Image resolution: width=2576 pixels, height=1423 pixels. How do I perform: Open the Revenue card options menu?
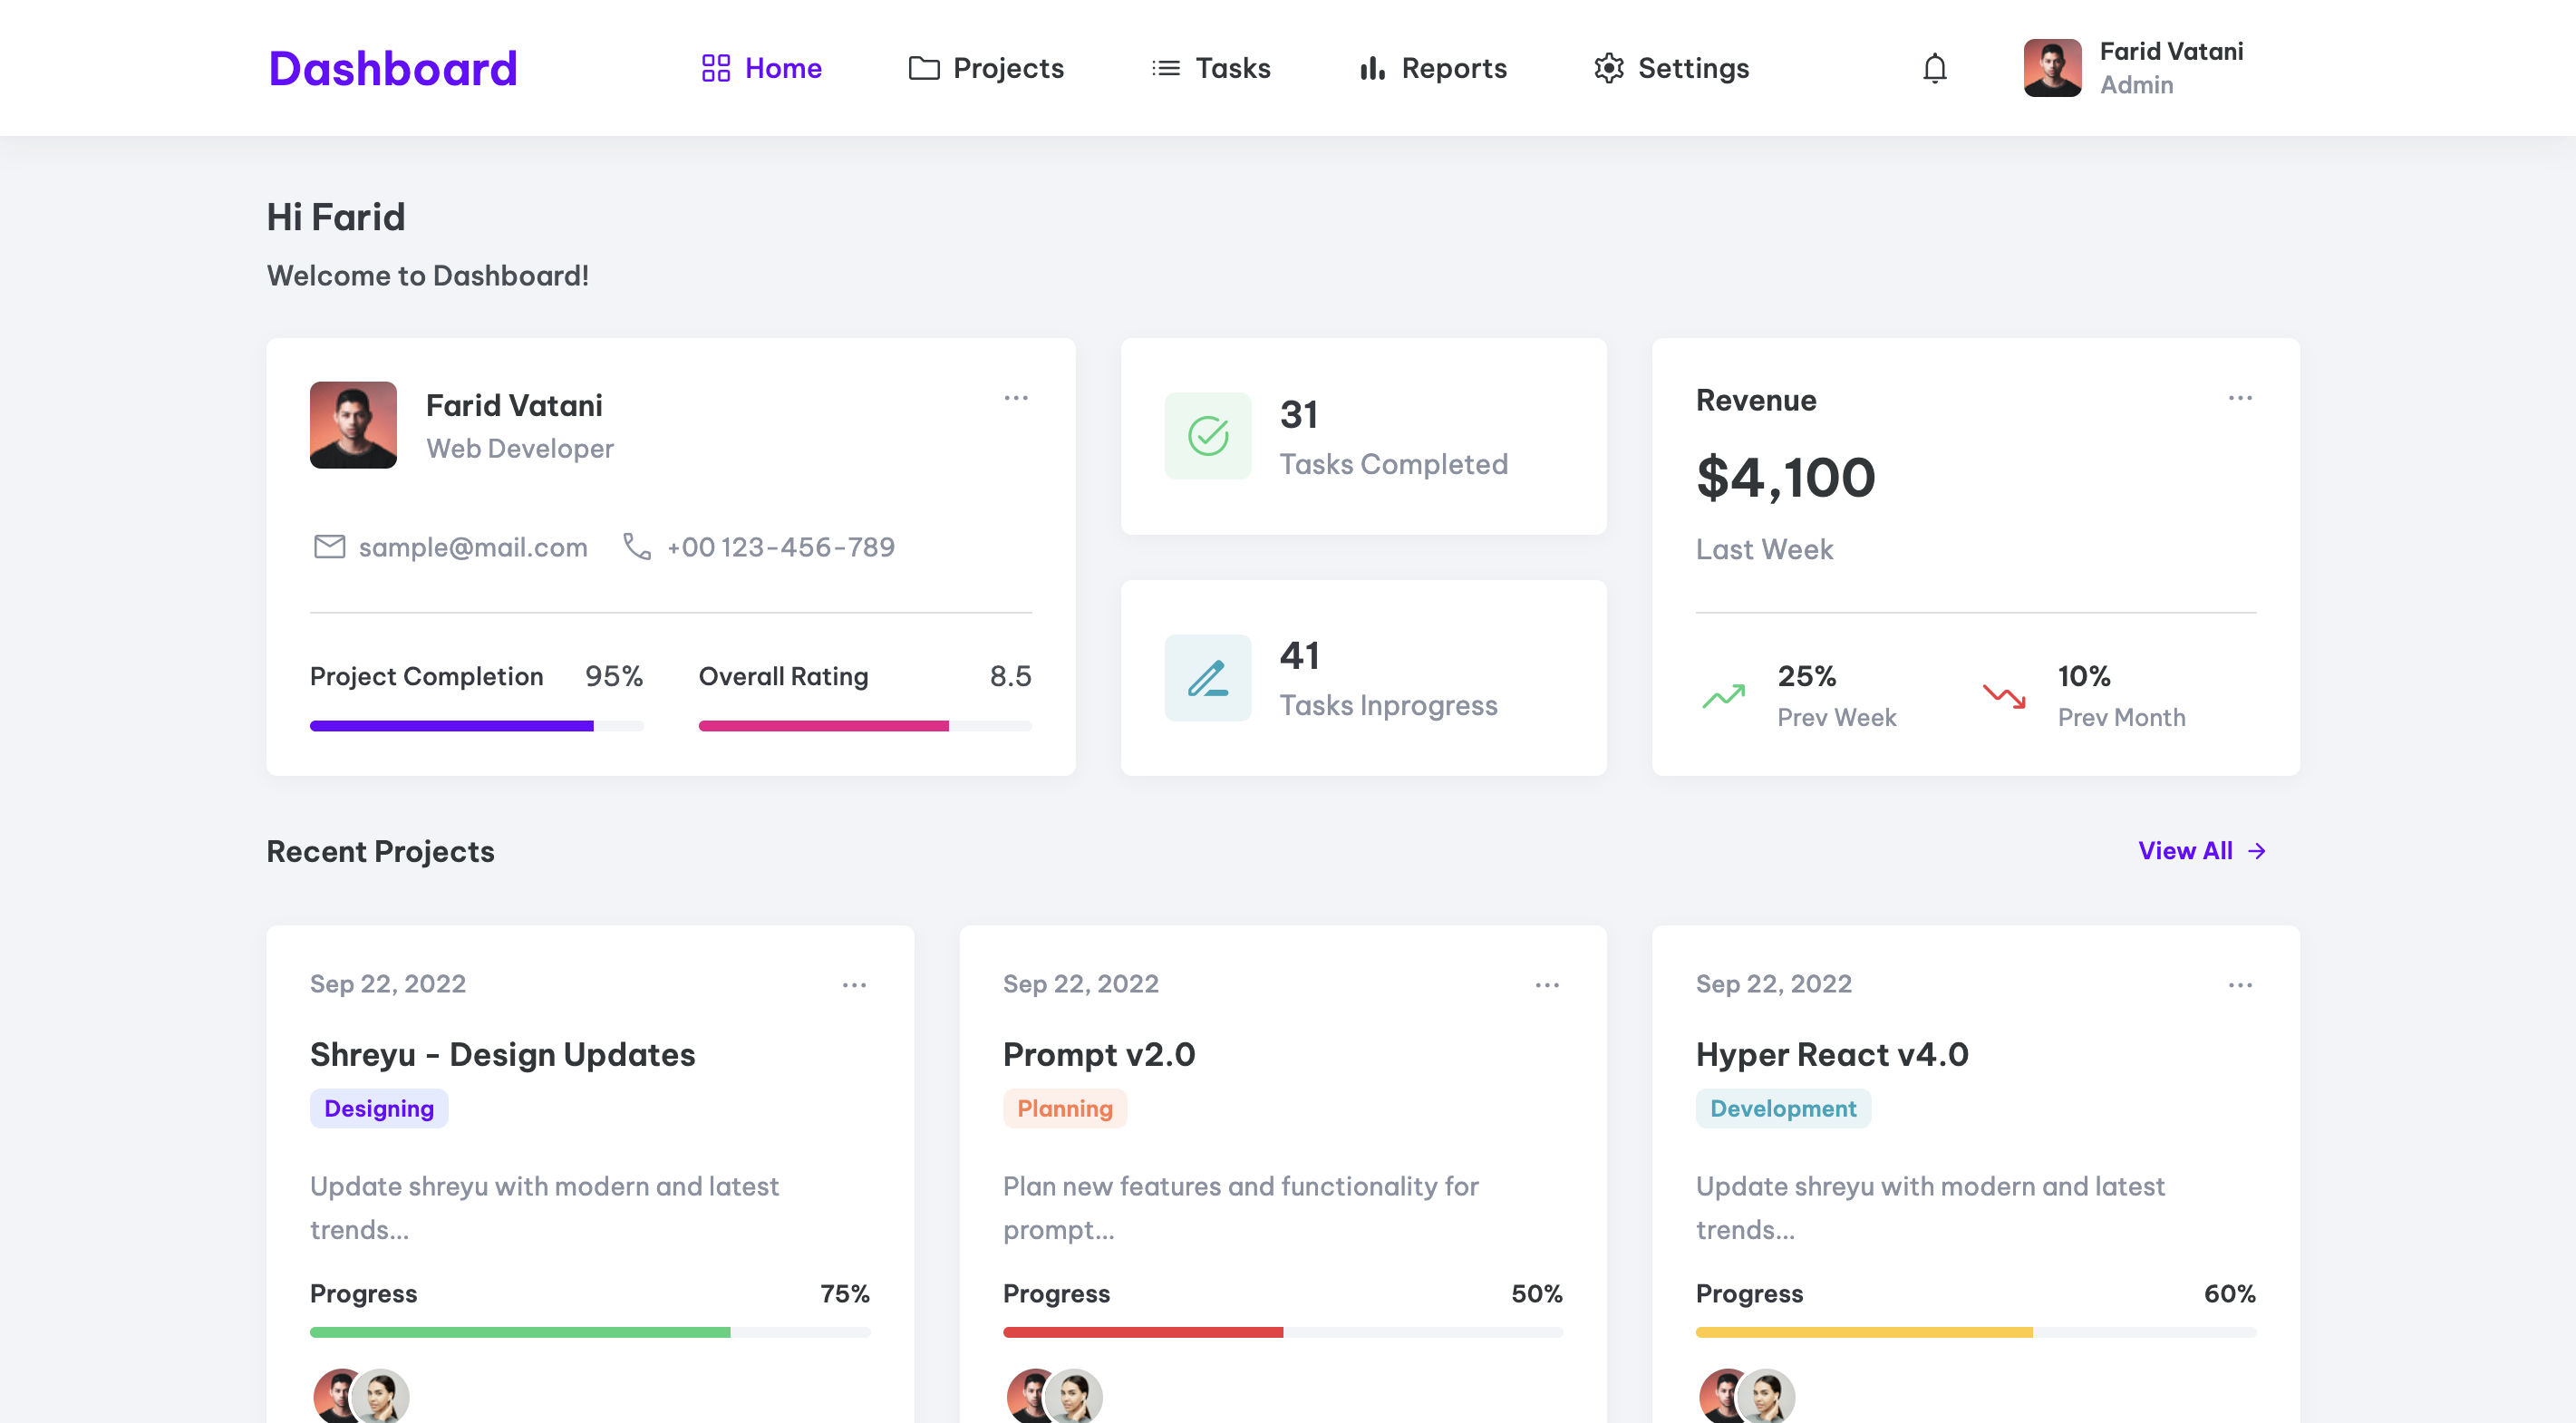pyautogui.click(x=2240, y=397)
